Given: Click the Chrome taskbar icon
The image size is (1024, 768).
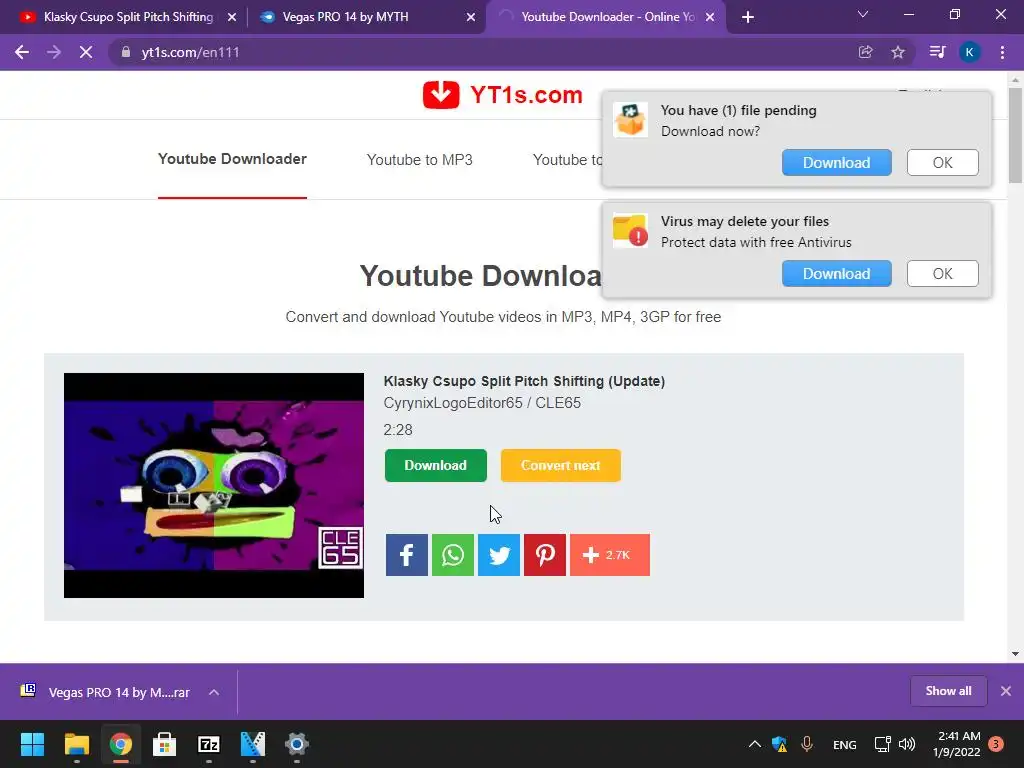Looking at the screenshot, I should click(120, 744).
